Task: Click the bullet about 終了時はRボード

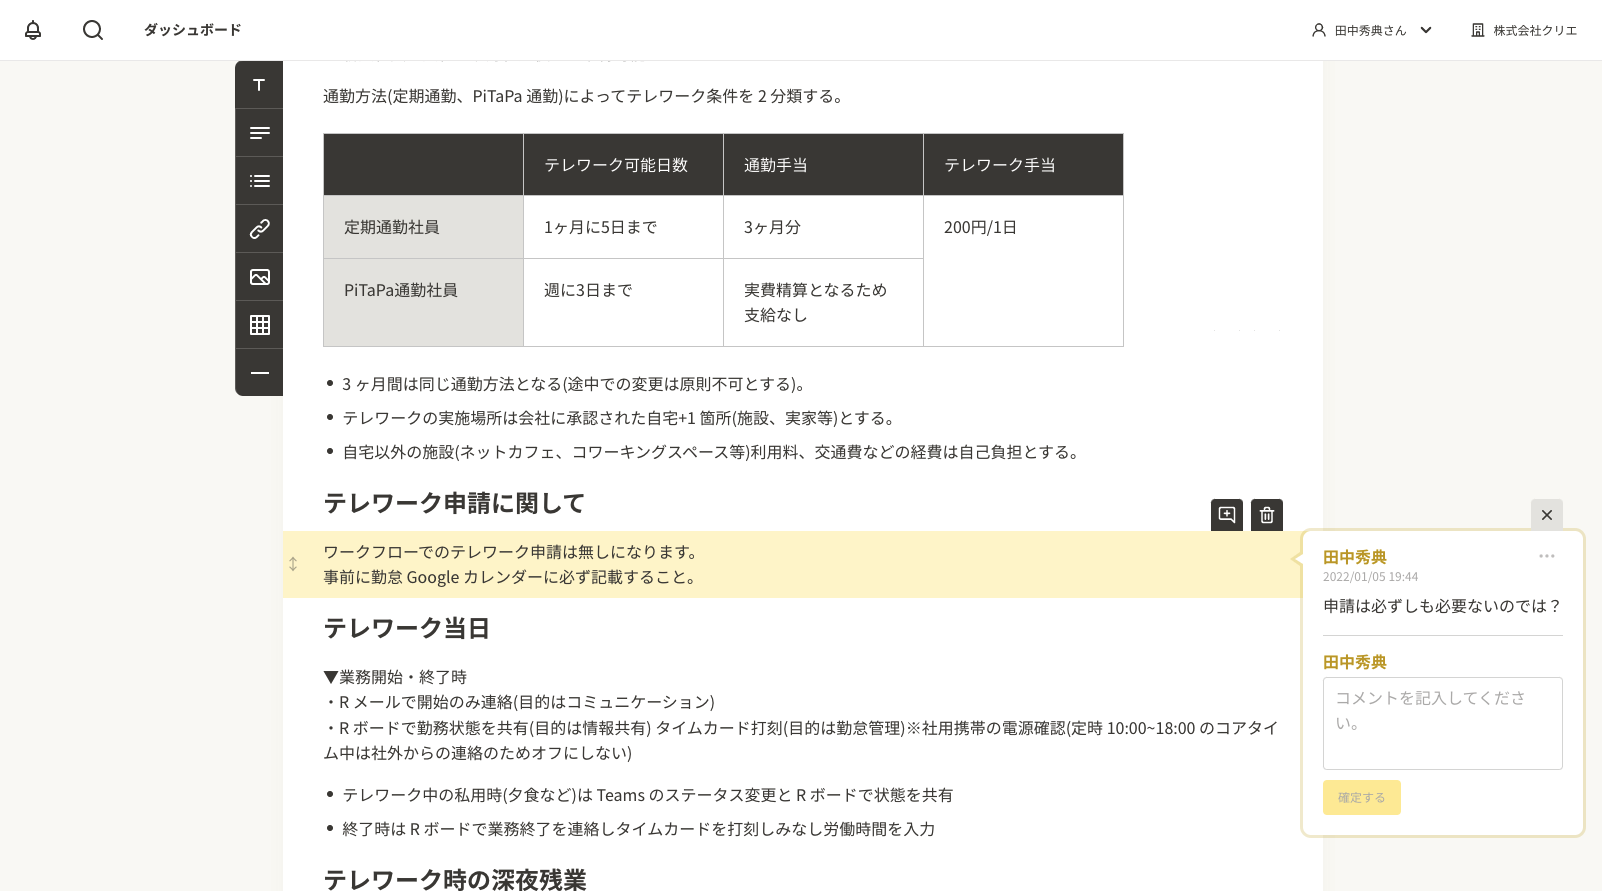Action: point(638,829)
